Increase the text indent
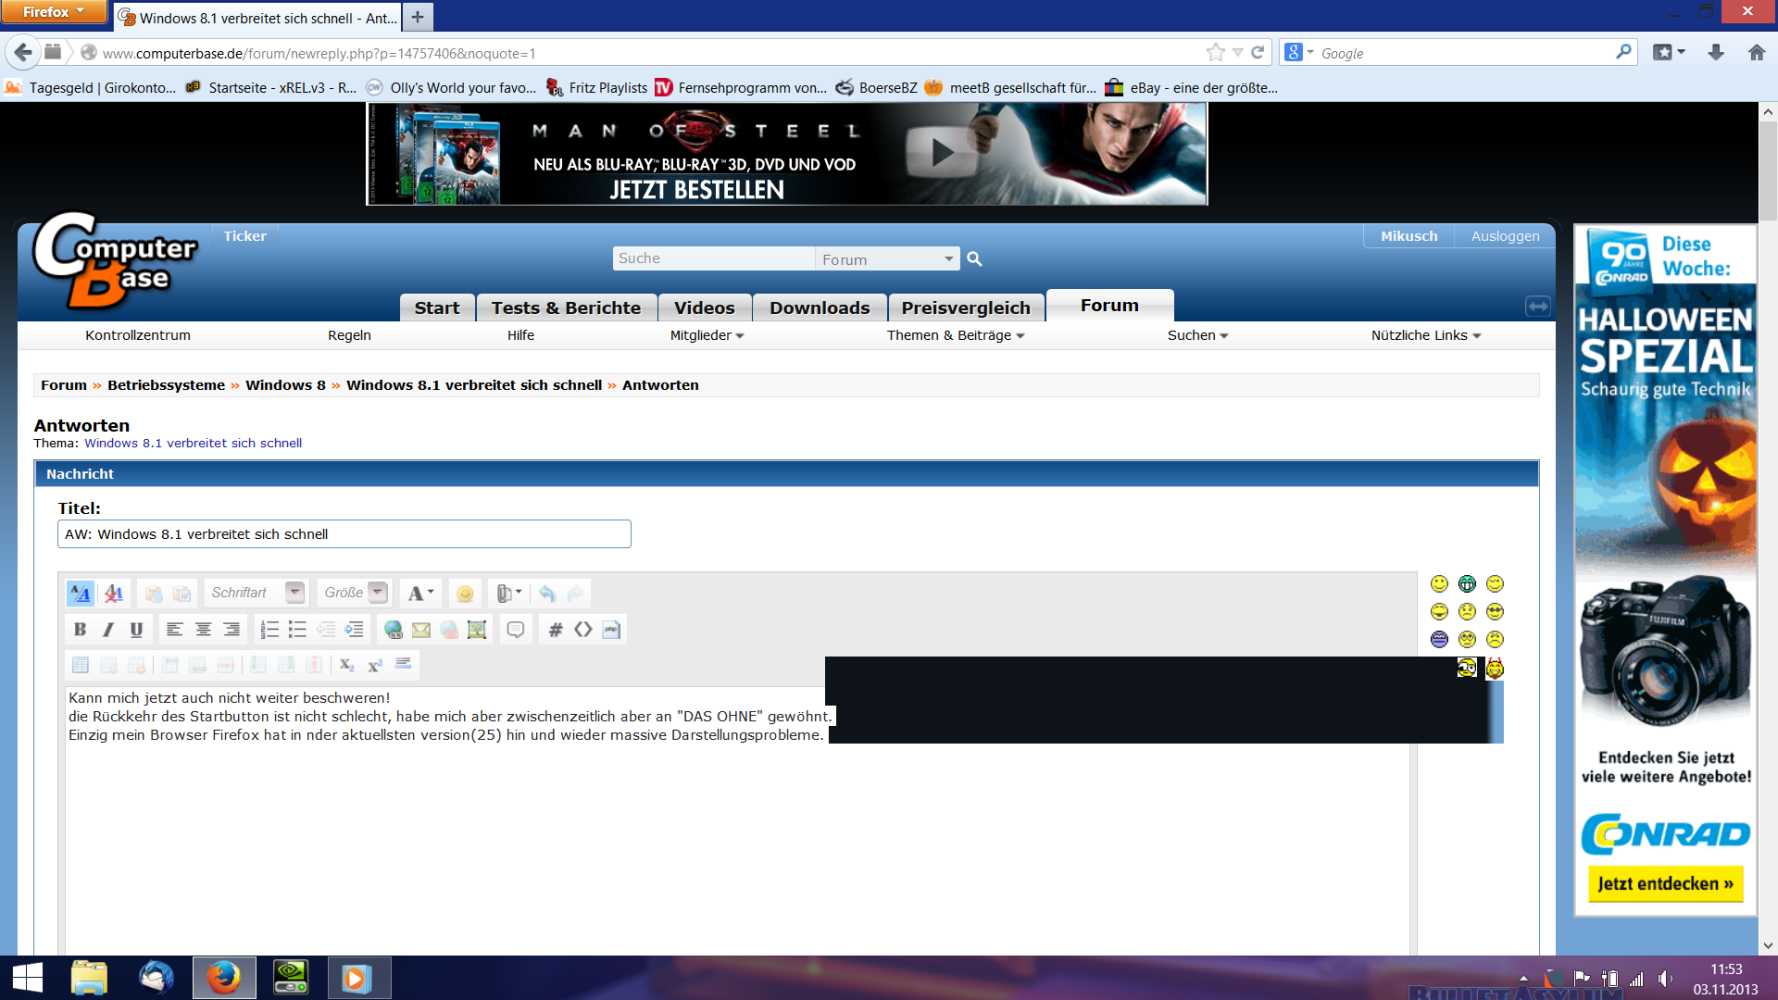The height and width of the screenshot is (1000, 1778). point(354,629)
